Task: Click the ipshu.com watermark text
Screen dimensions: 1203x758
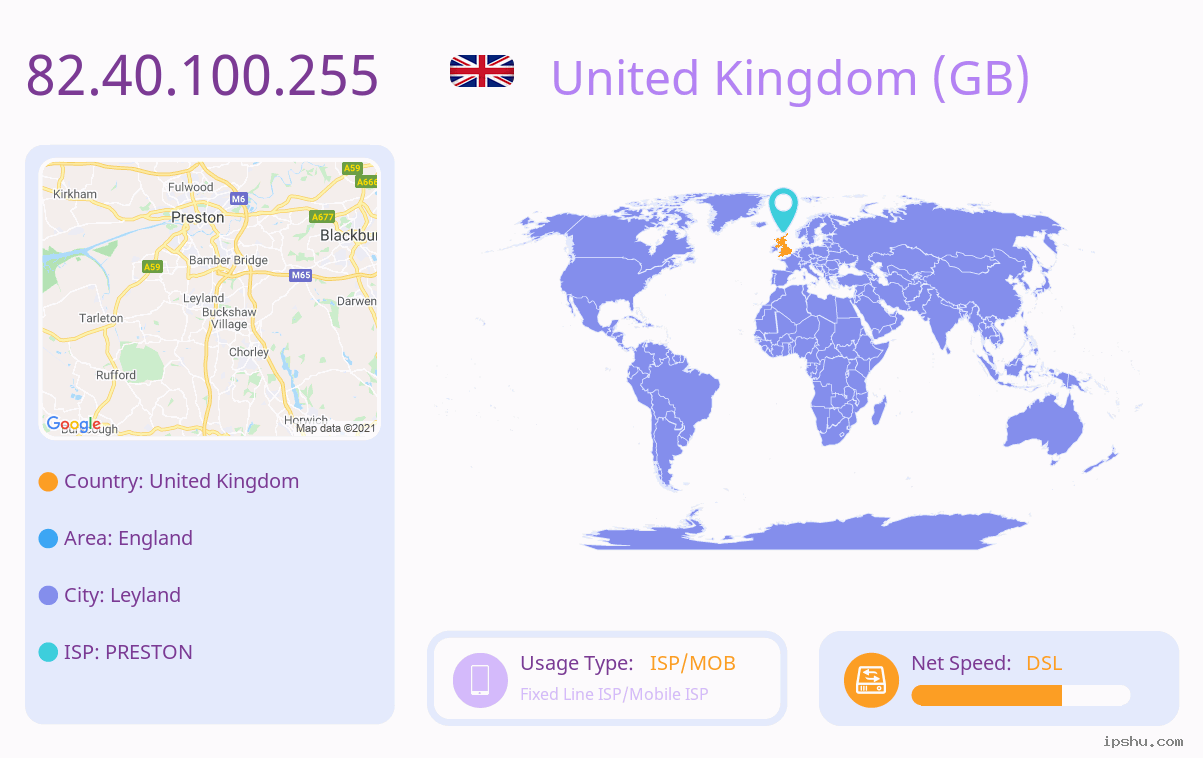Action: 1143,741
